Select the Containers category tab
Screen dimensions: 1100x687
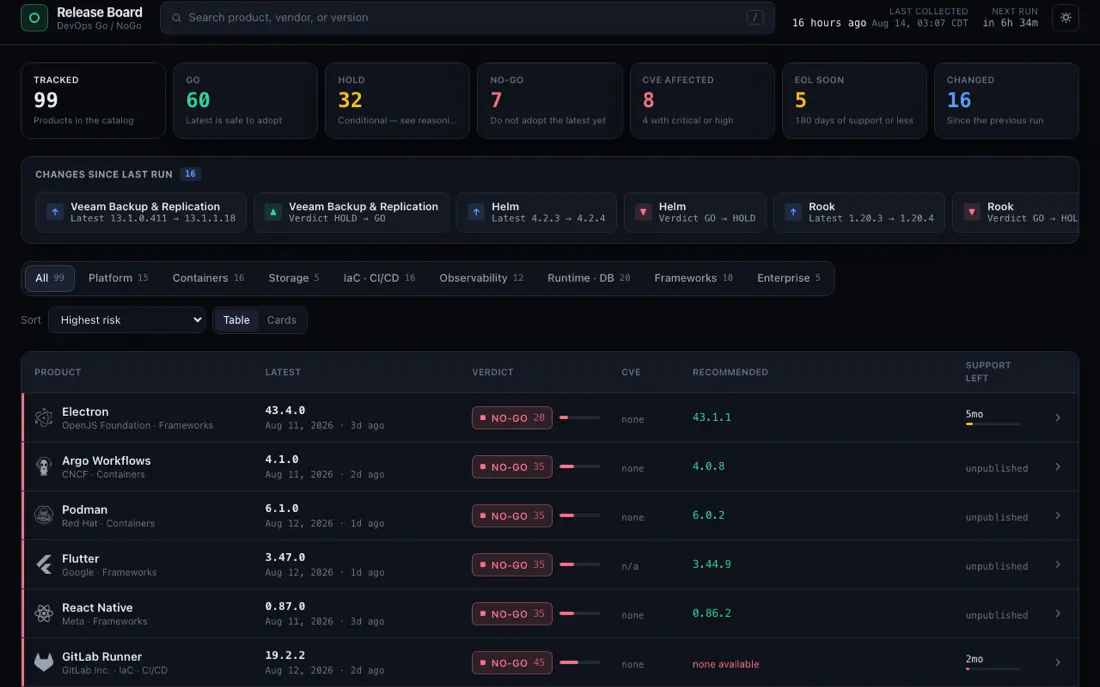(208, 278)
